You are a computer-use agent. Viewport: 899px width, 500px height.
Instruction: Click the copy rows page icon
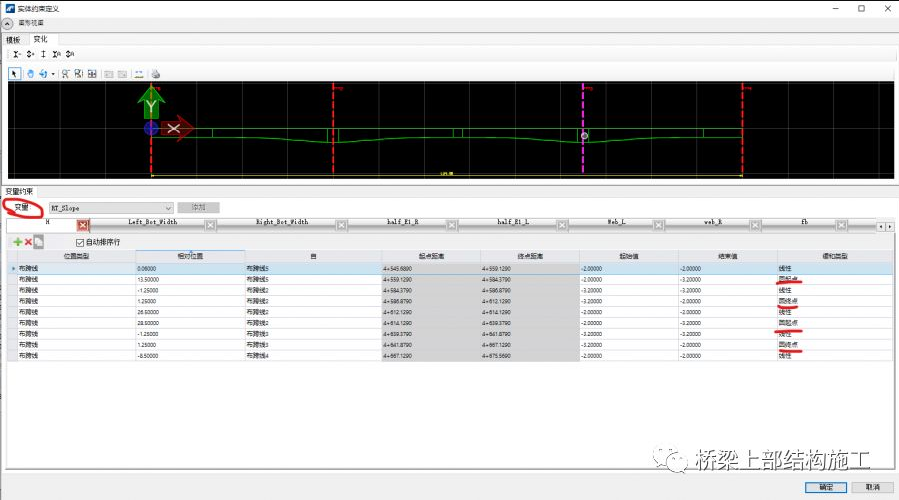38,242
